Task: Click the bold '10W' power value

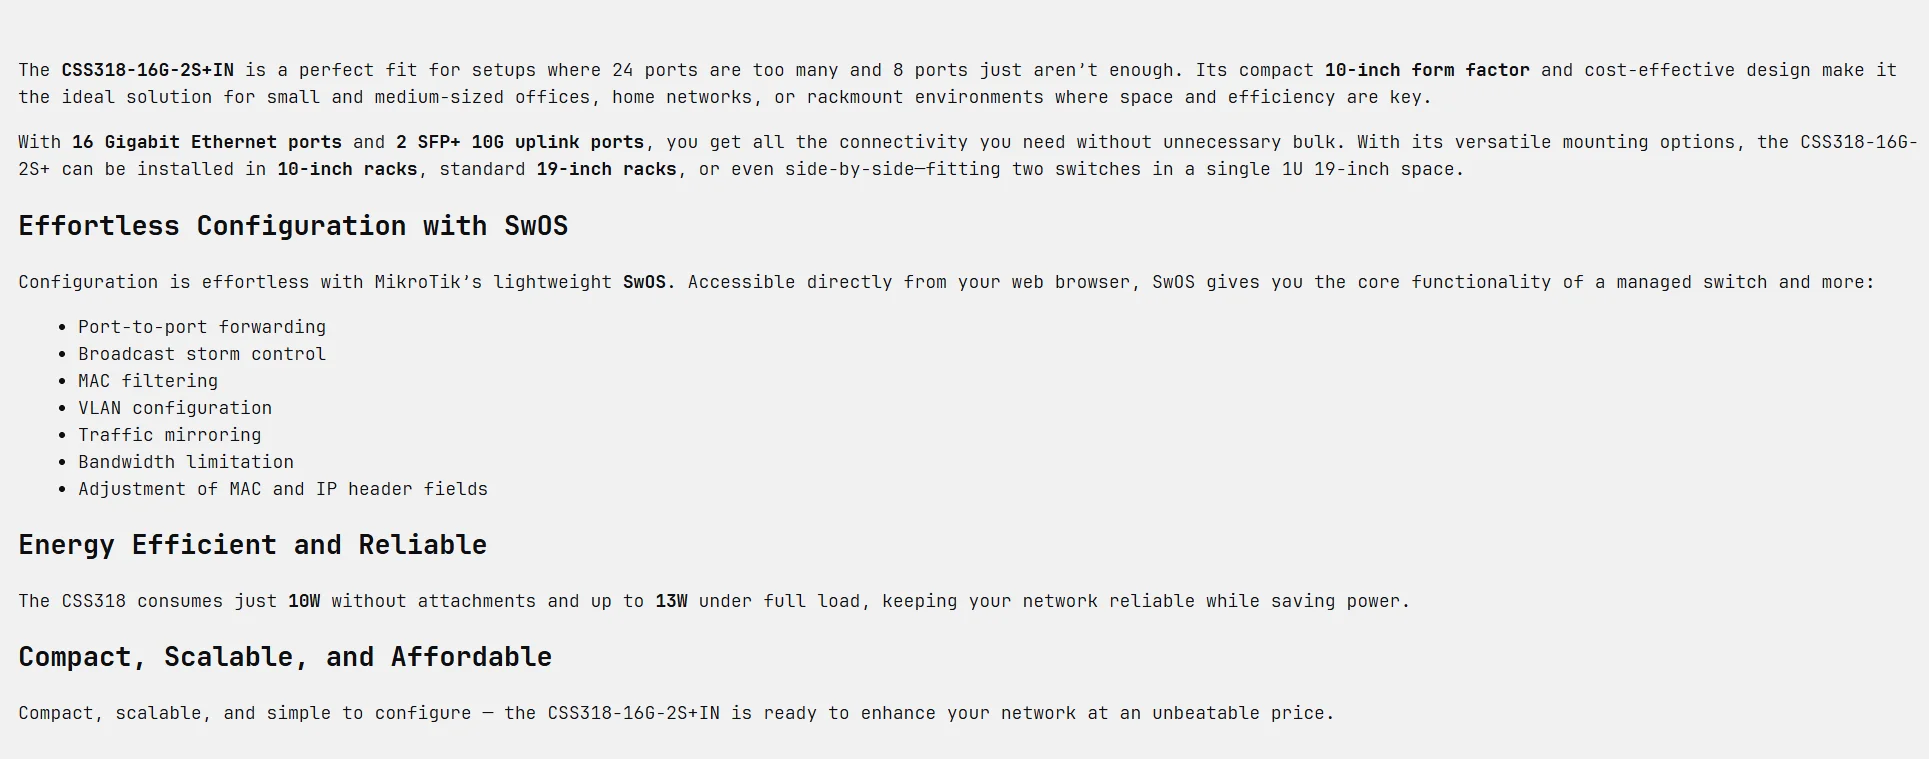Action: [x=304, y=601]
